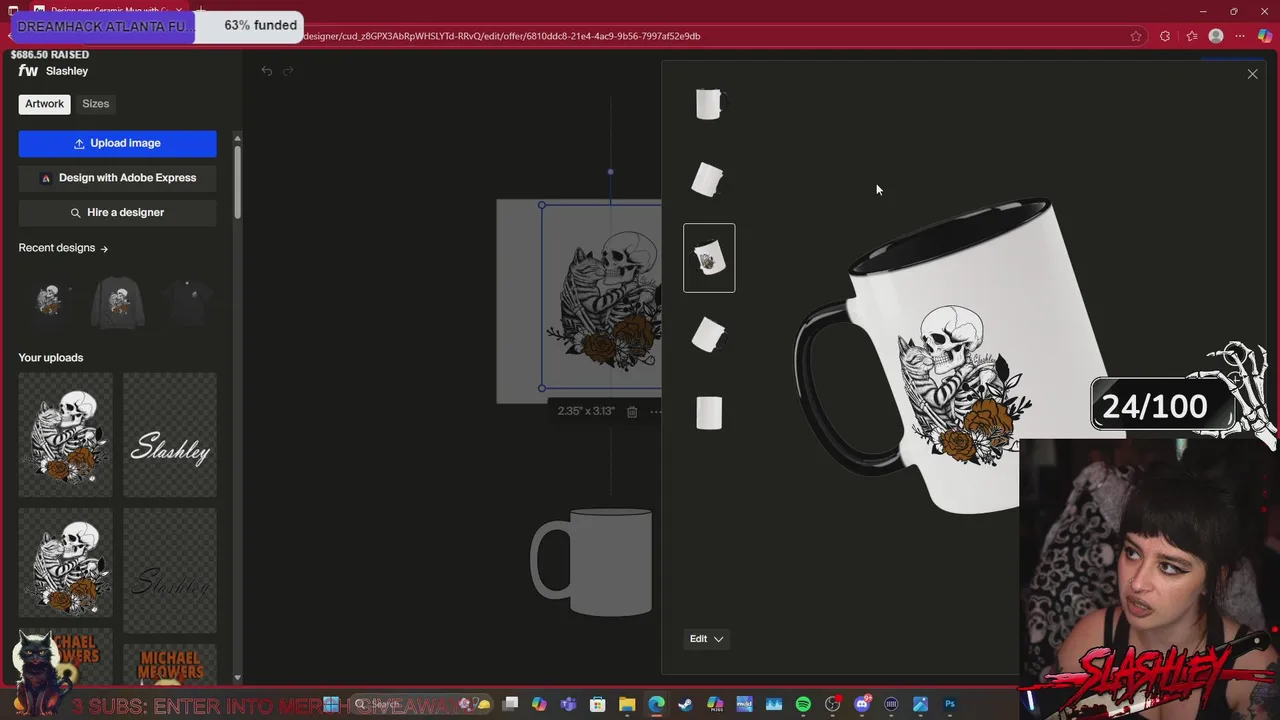Click the favorites star in address bar
Viewport: 1280px width, 720px height.
(x=1136, y=36)
